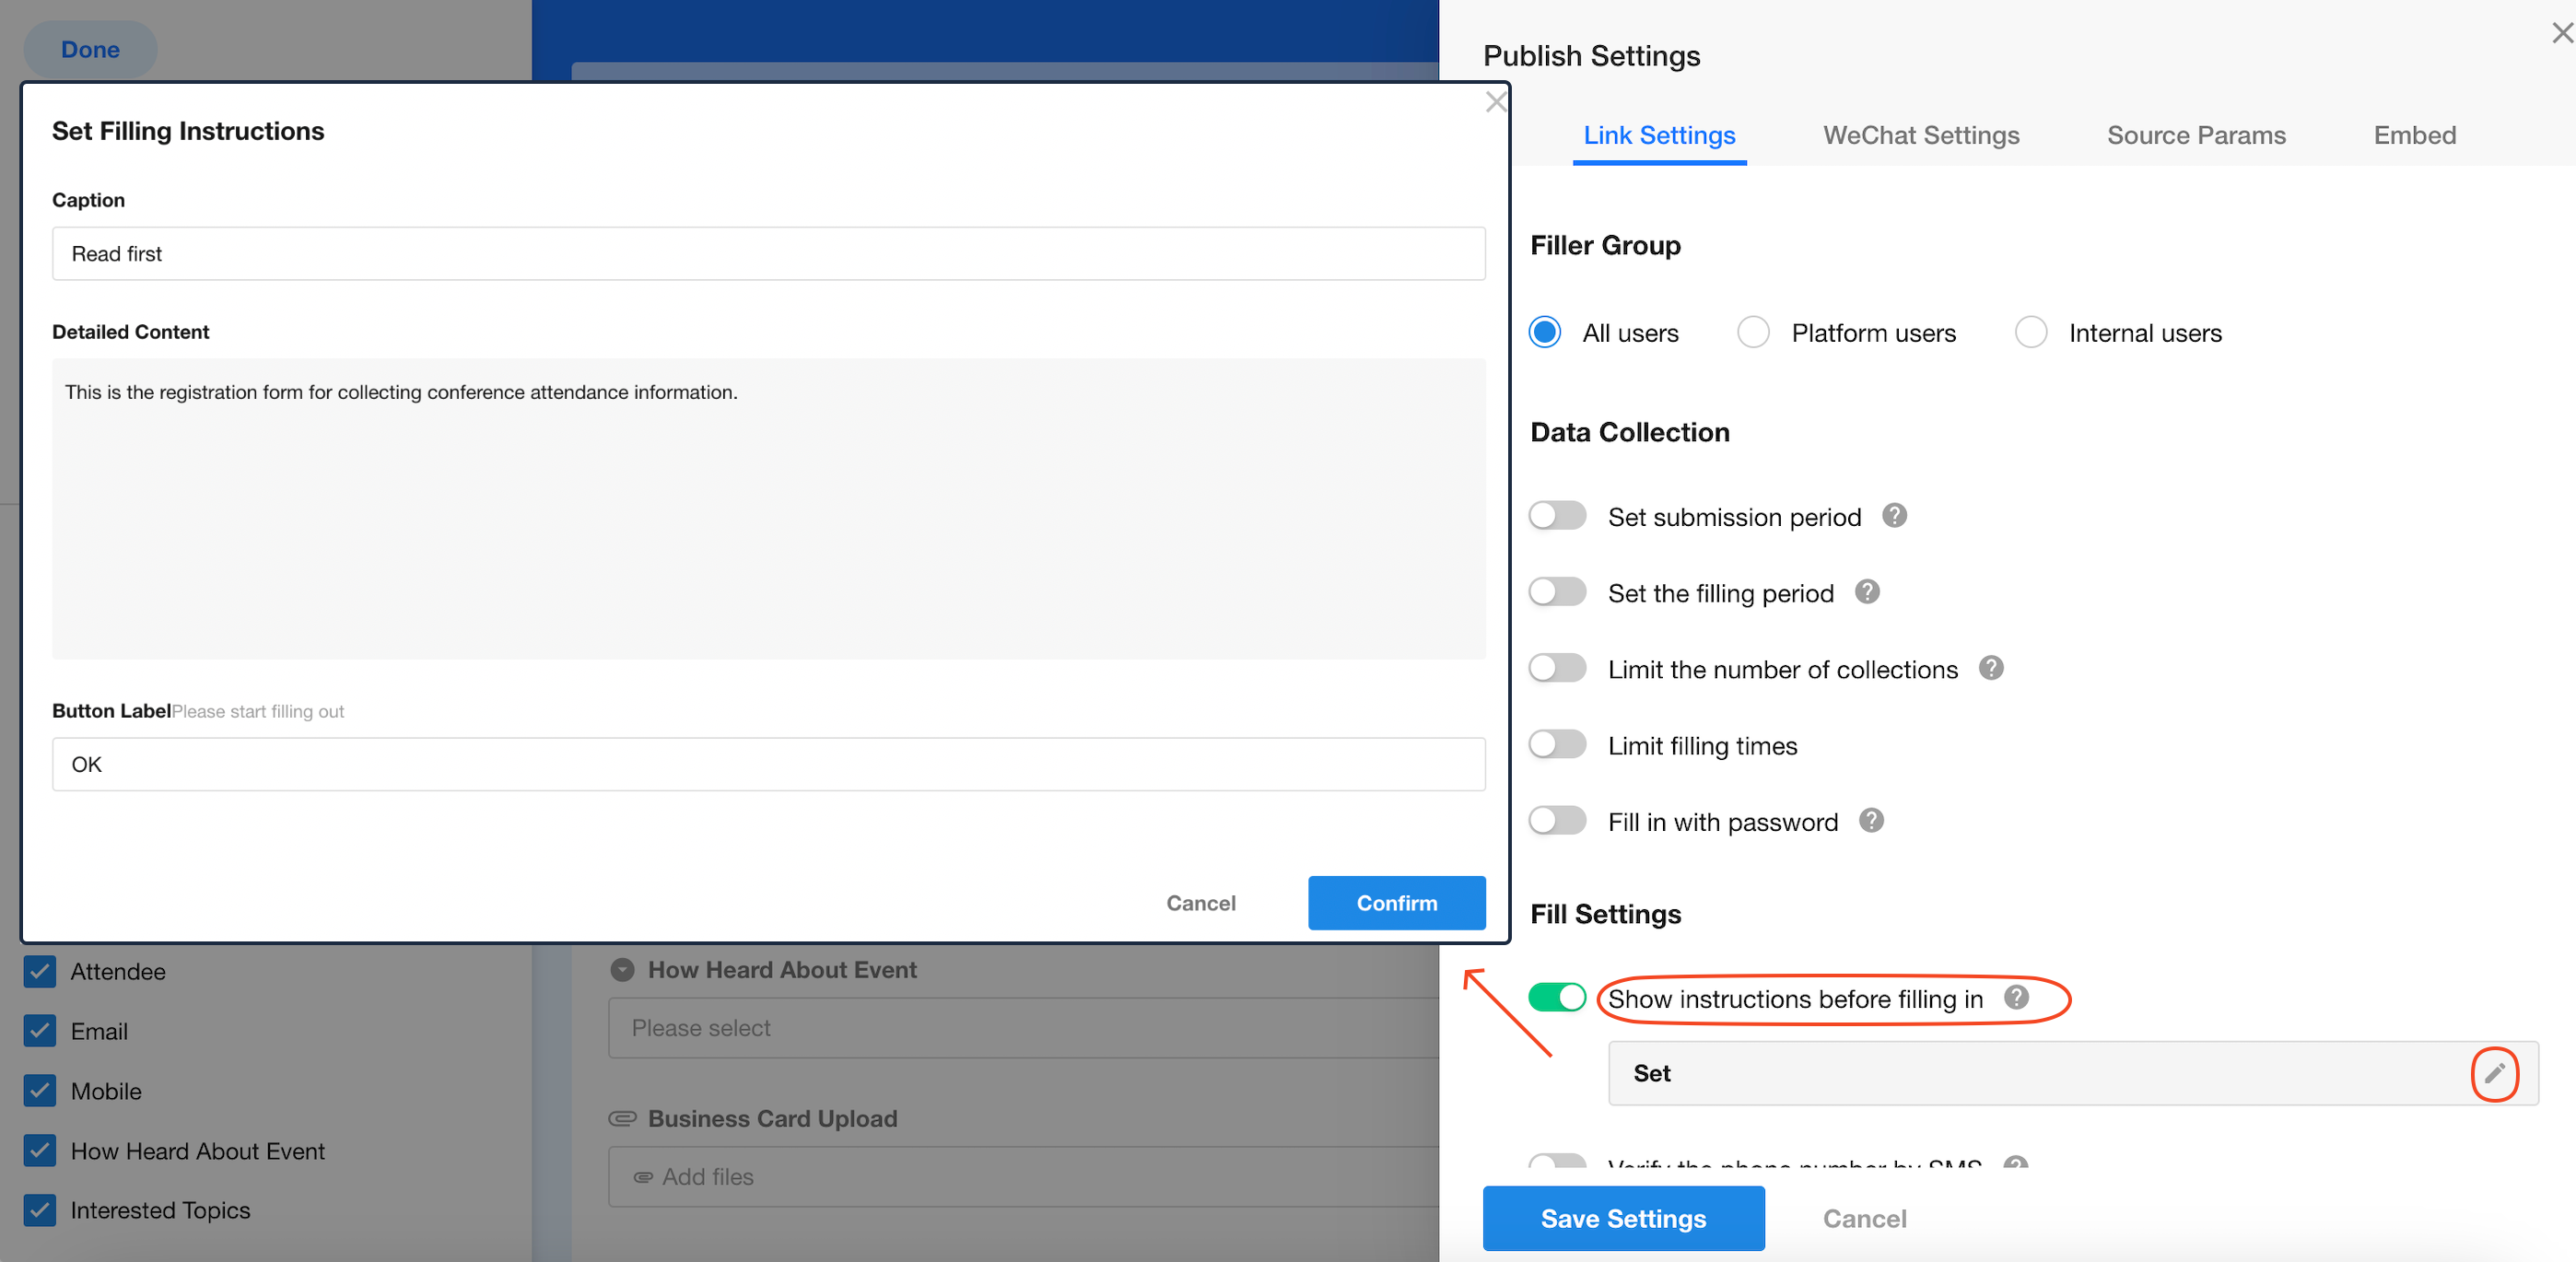Uncheck the Email field checkbox
Screen dimensions: 2576x1262
(x=40, y=1031)
